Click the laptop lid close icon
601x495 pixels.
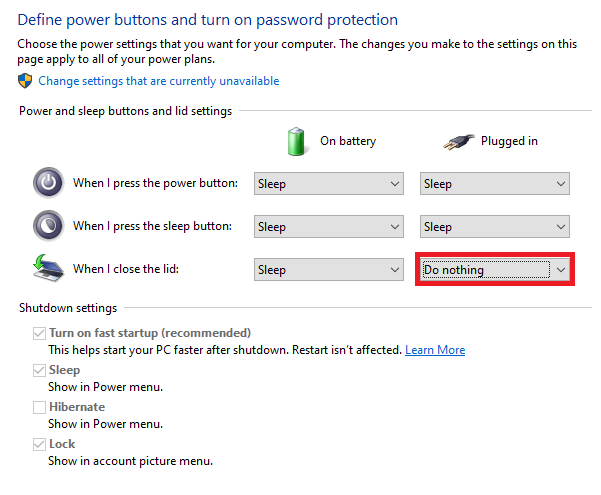(x=48, y=268)
